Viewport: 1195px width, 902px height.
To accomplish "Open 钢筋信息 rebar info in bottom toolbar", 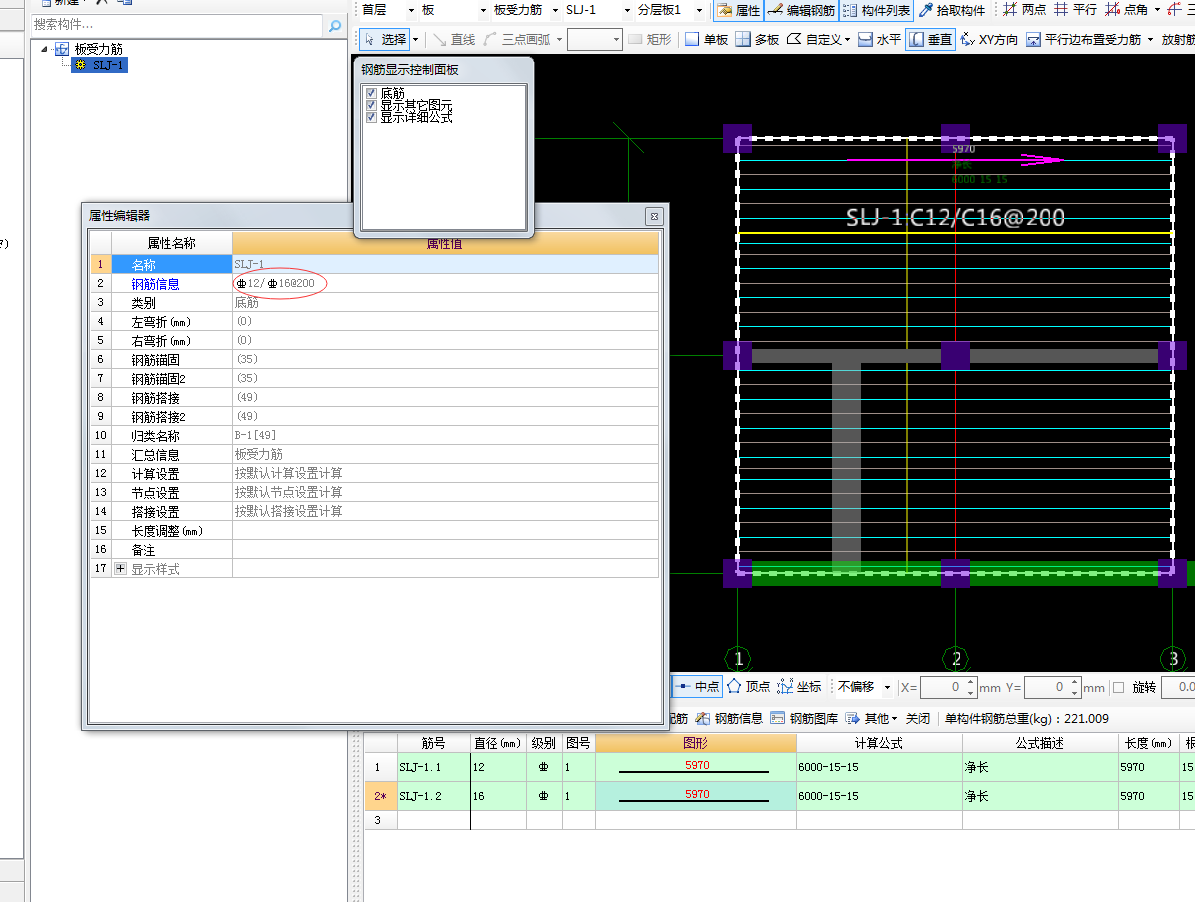I will [729, 718].
